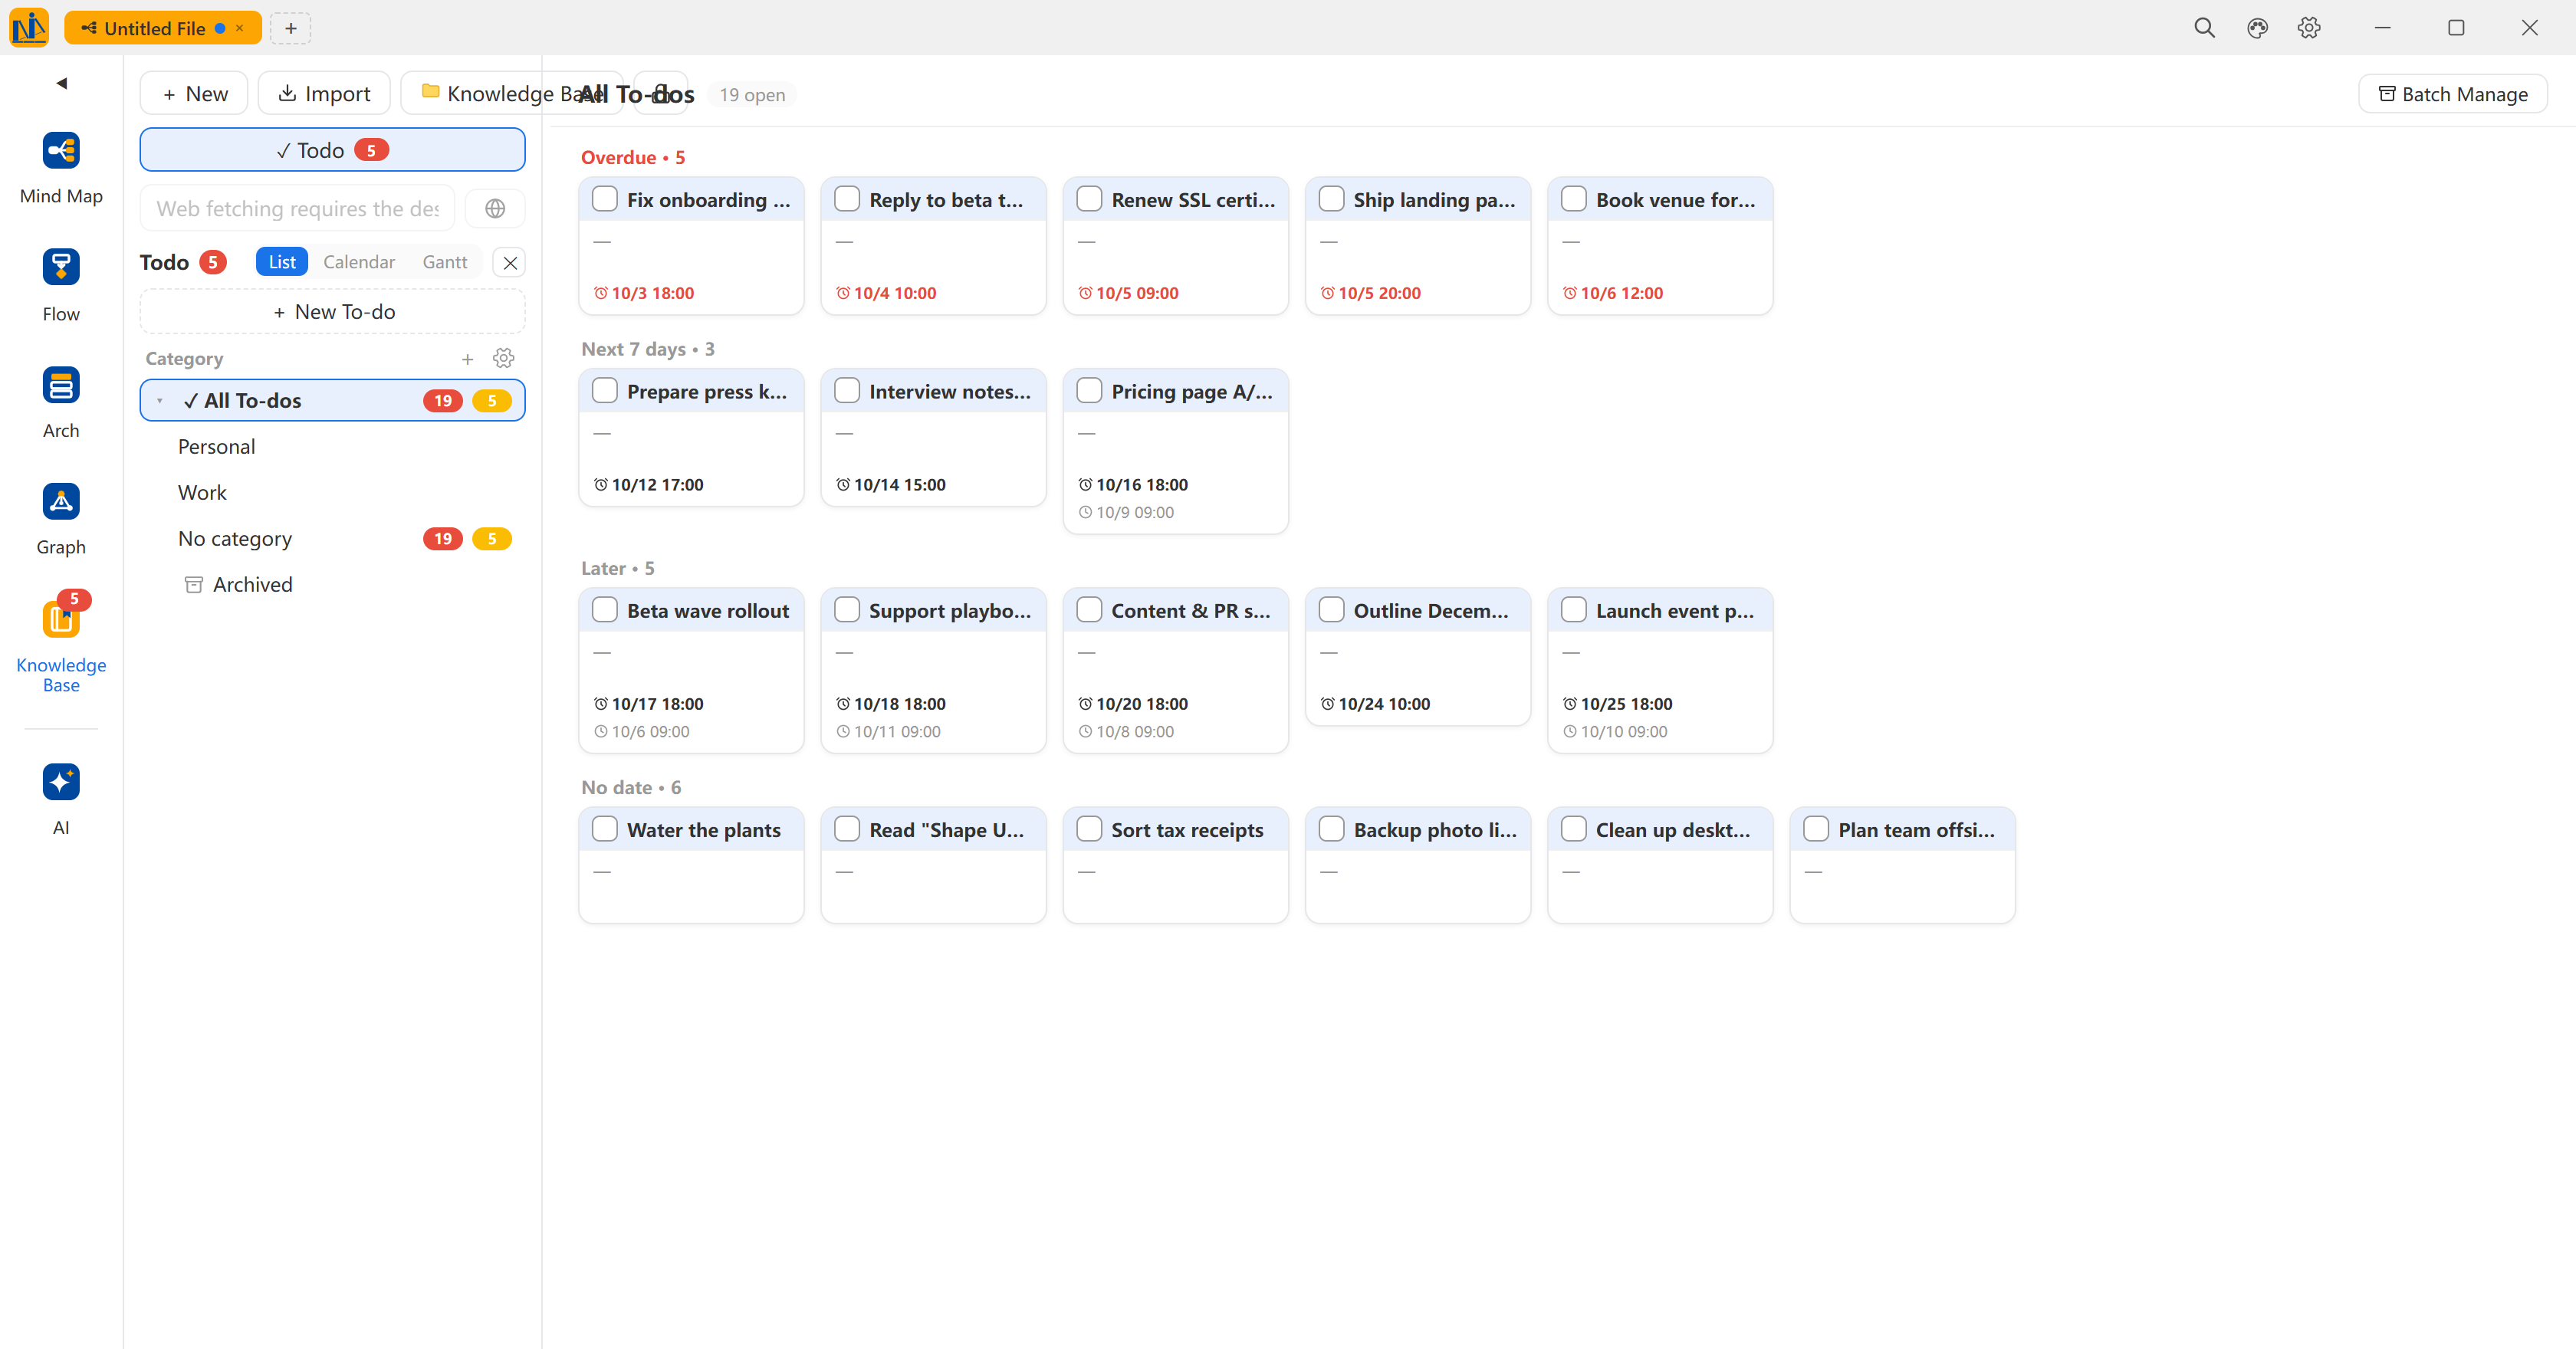2576x1349 pixels.
Task: Click the 10/5 20:00 overdue date
Action: (1379, 293)
